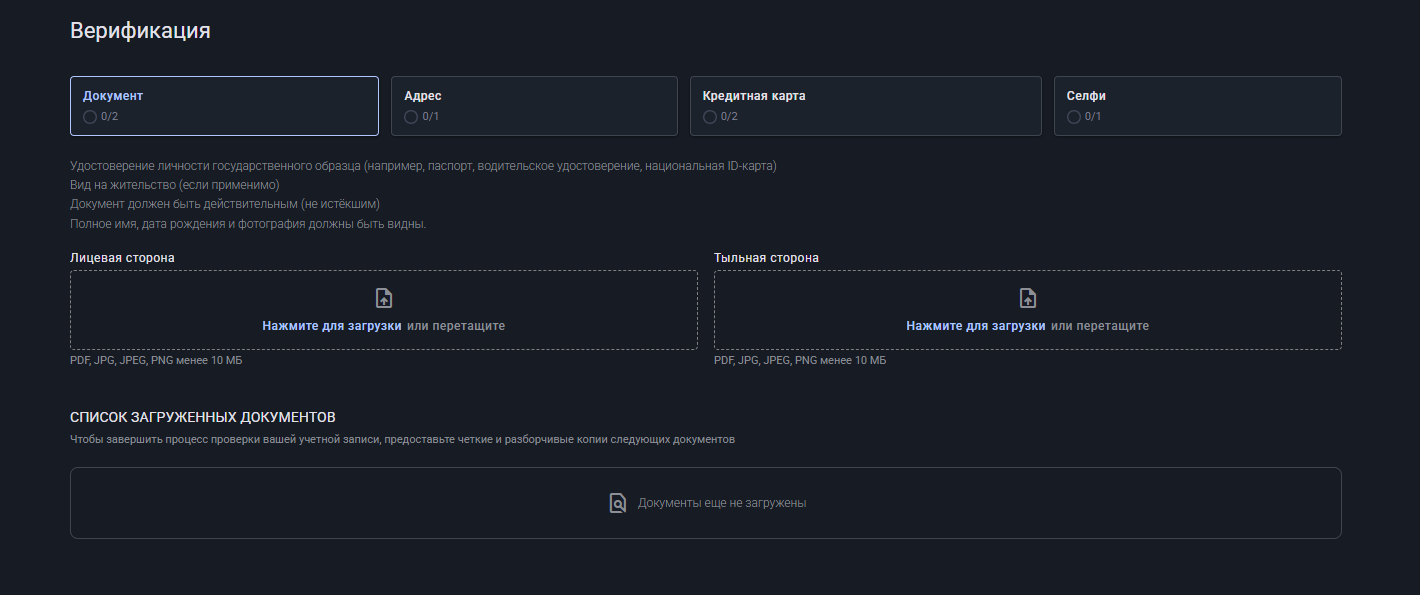Click 'Нажмите для загрузки' for back side
Viewport: 1420px width, 595px height.
click(976, 326)
